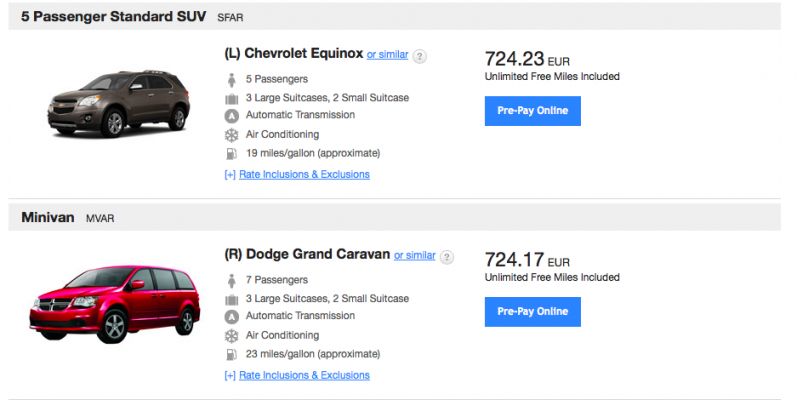Select the brown Chevrolet Equinox car image
The width and height of the screenshot is (797, 400).
click(x=118, y=103)
